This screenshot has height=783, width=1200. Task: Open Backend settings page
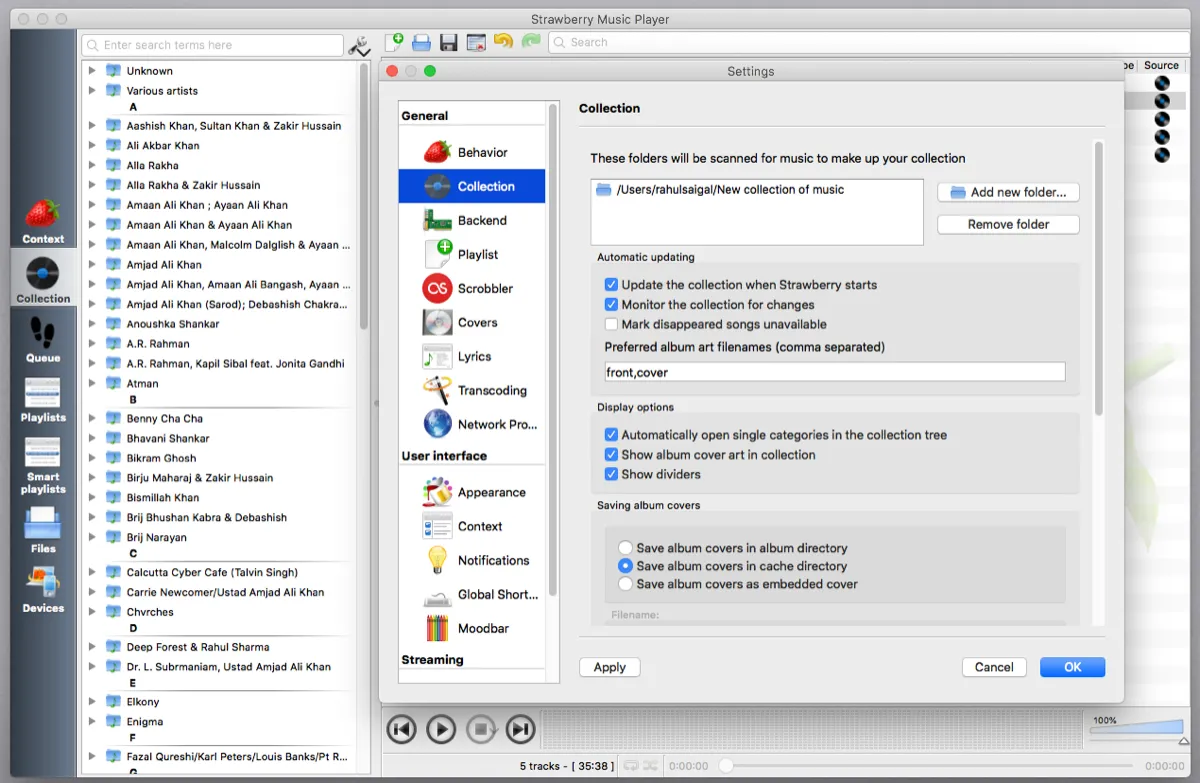click(472, 220)
